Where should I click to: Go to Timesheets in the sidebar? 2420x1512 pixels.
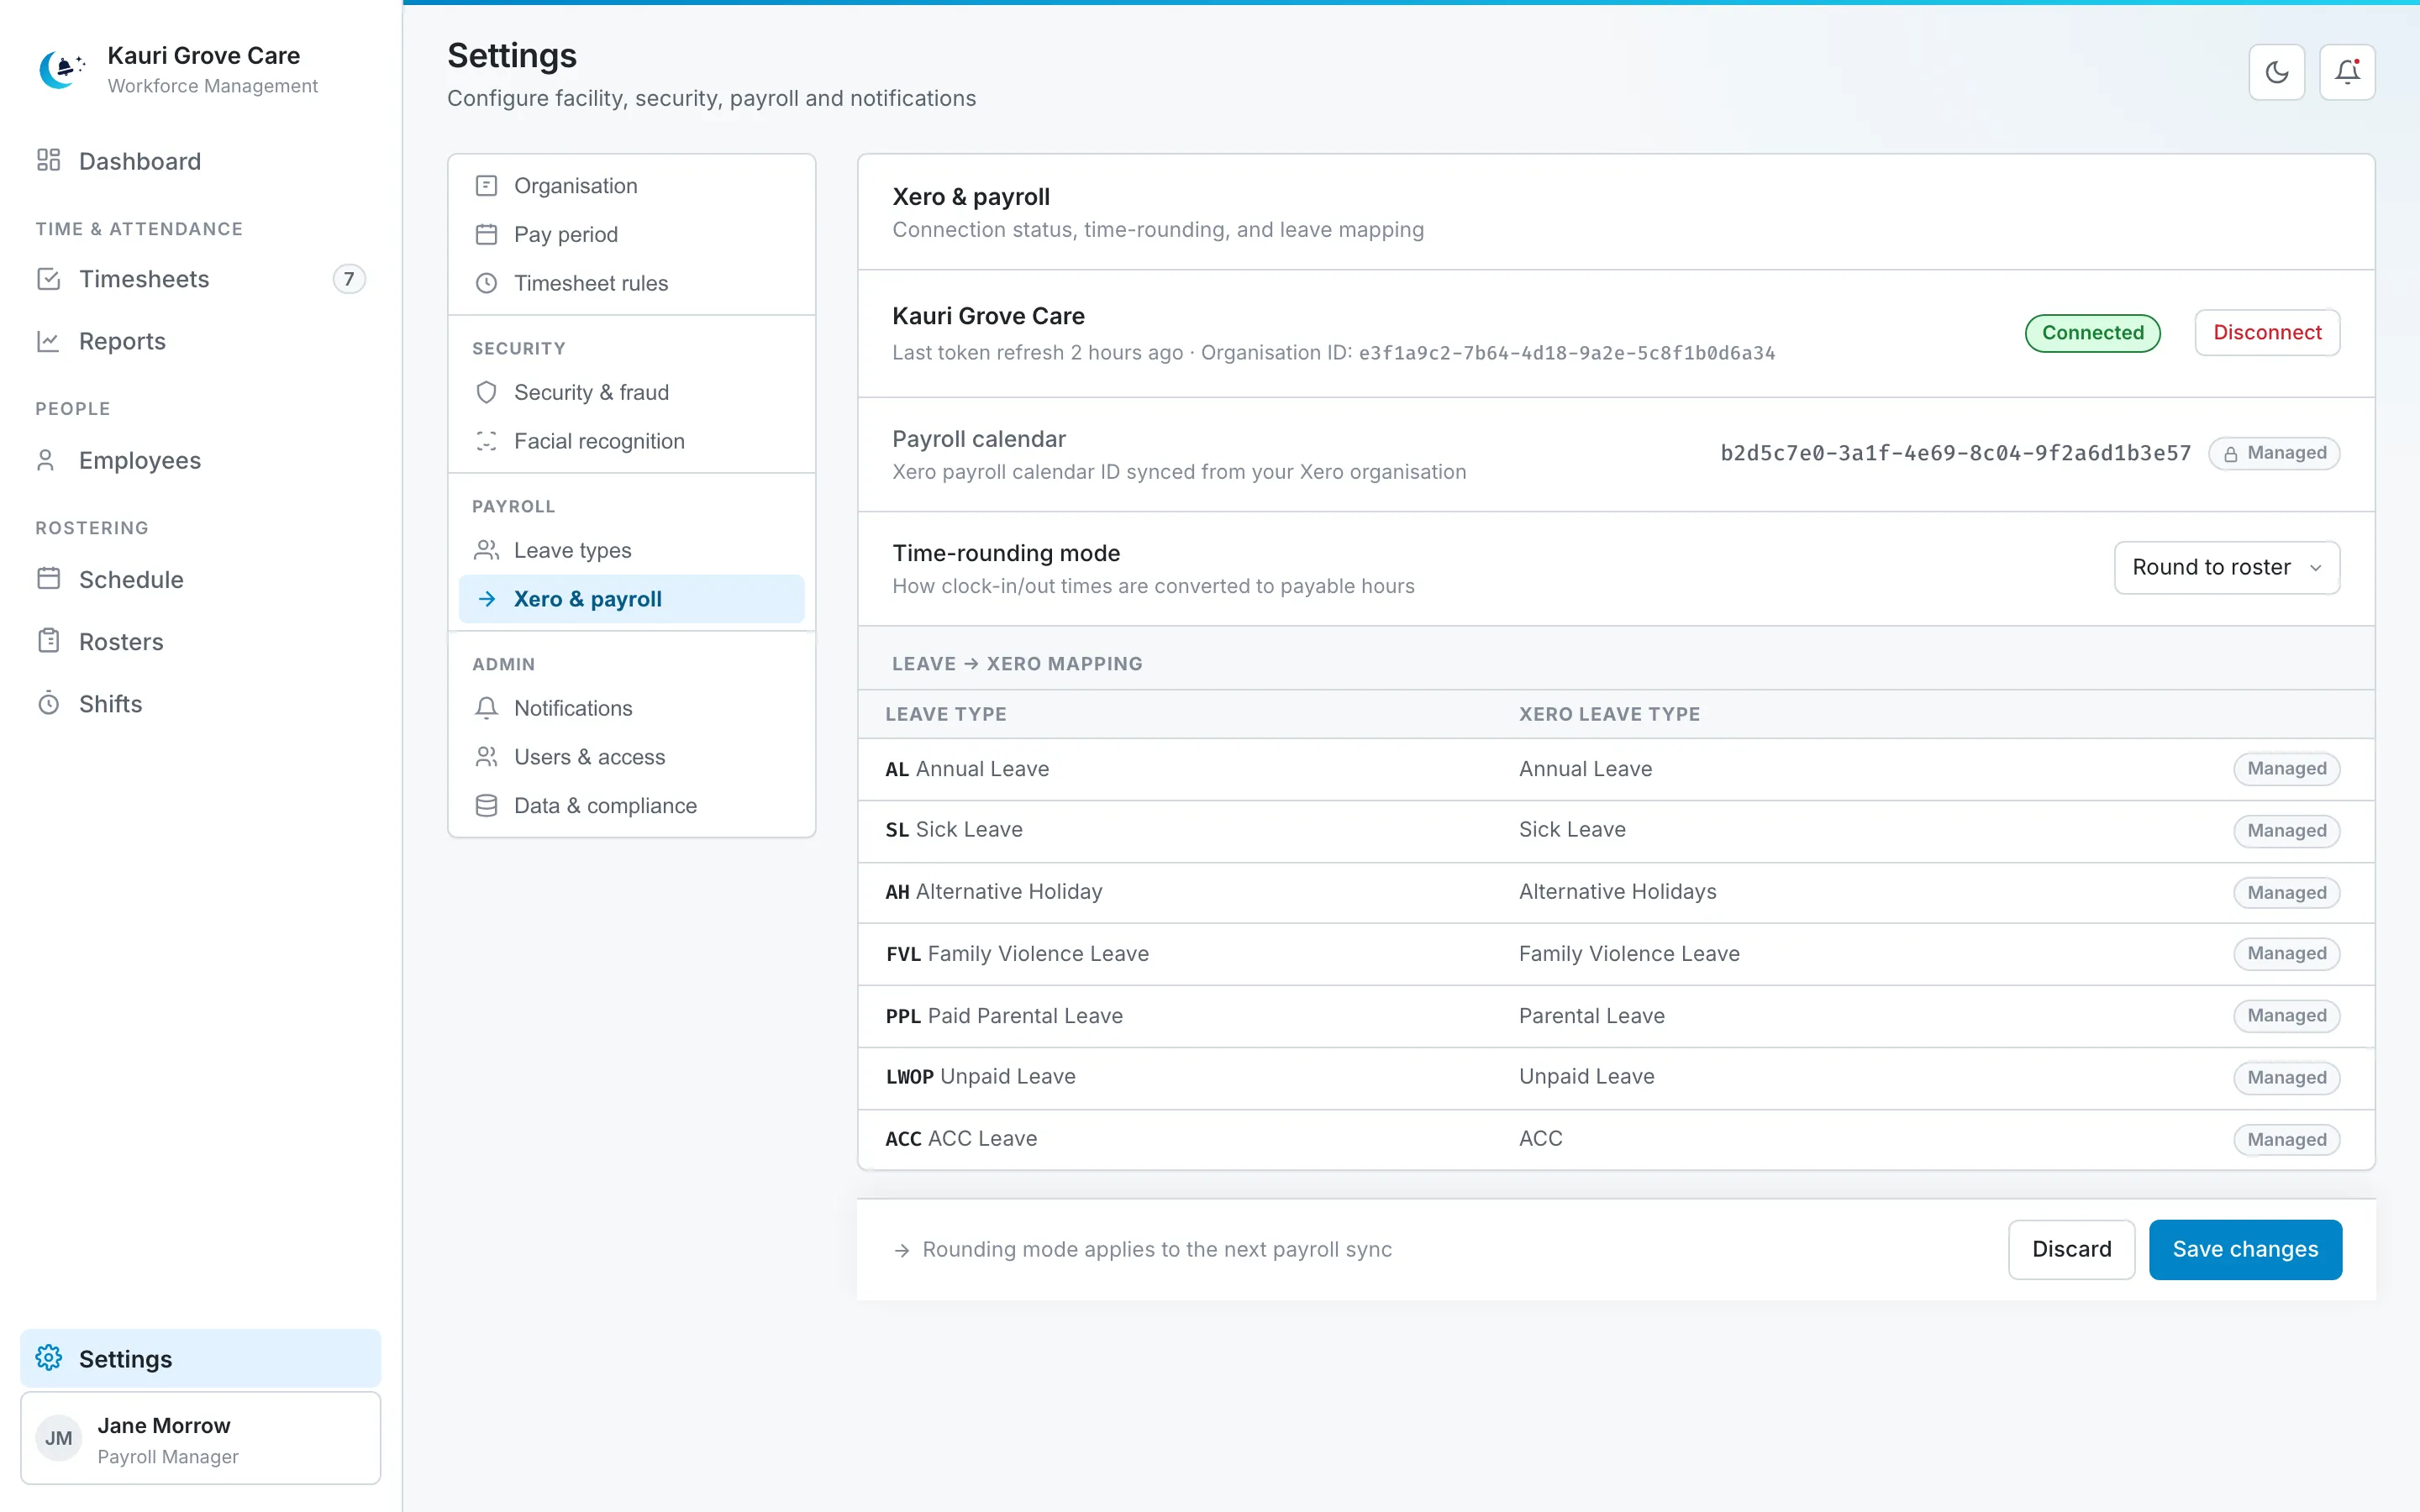click(x=200, y=279)
